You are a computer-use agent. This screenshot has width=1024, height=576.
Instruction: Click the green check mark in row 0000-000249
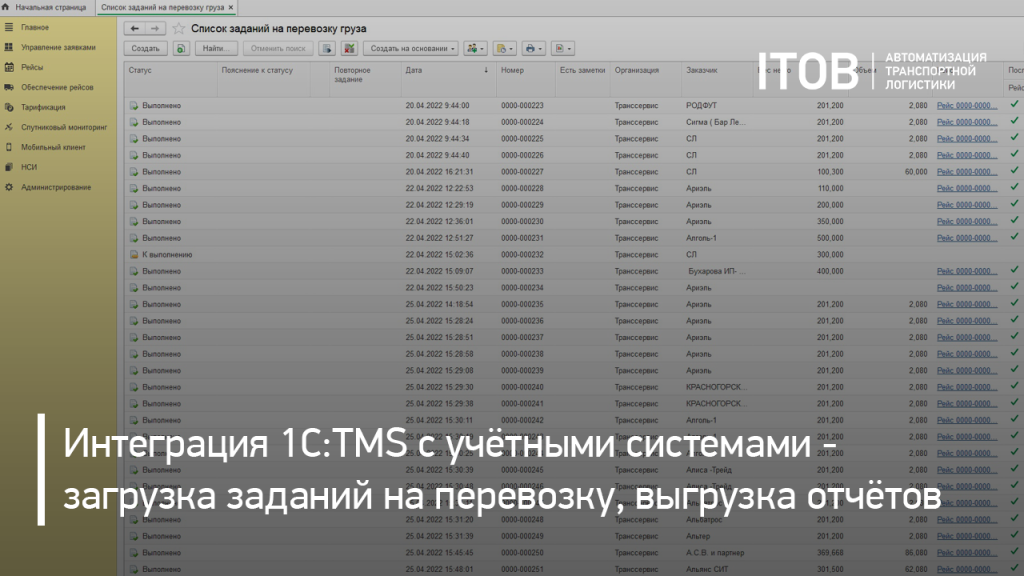click(1014, 535)
